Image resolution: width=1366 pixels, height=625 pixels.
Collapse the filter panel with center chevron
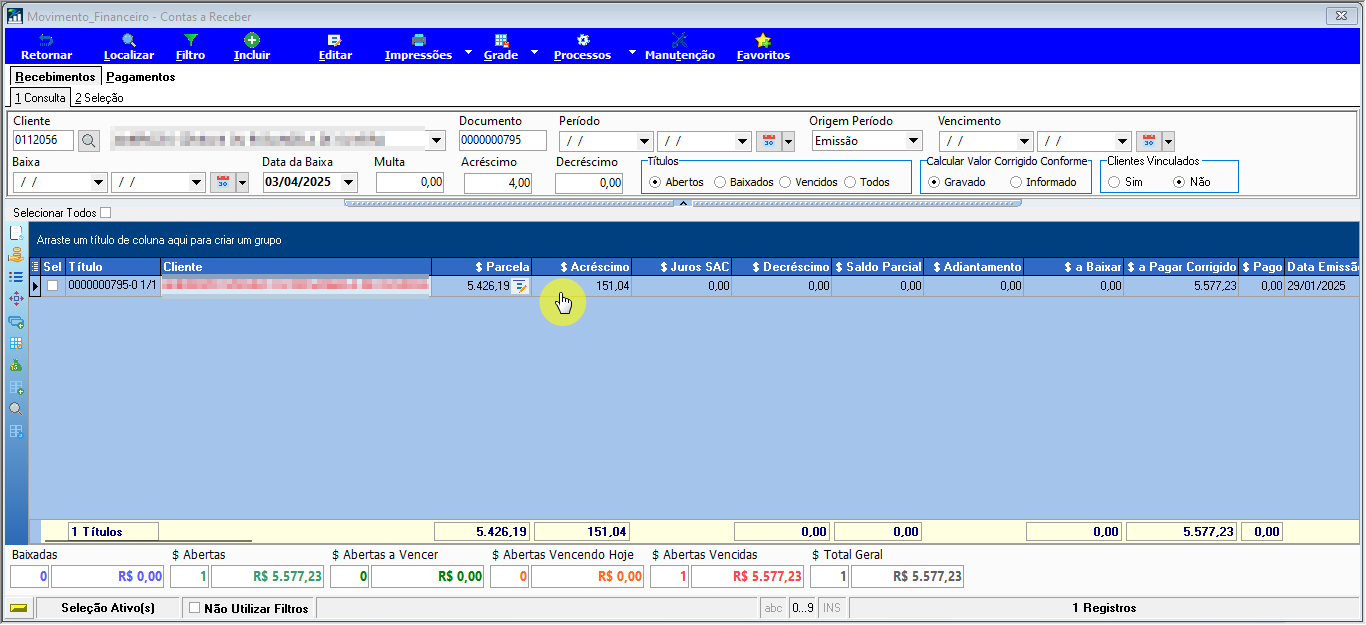684,203
